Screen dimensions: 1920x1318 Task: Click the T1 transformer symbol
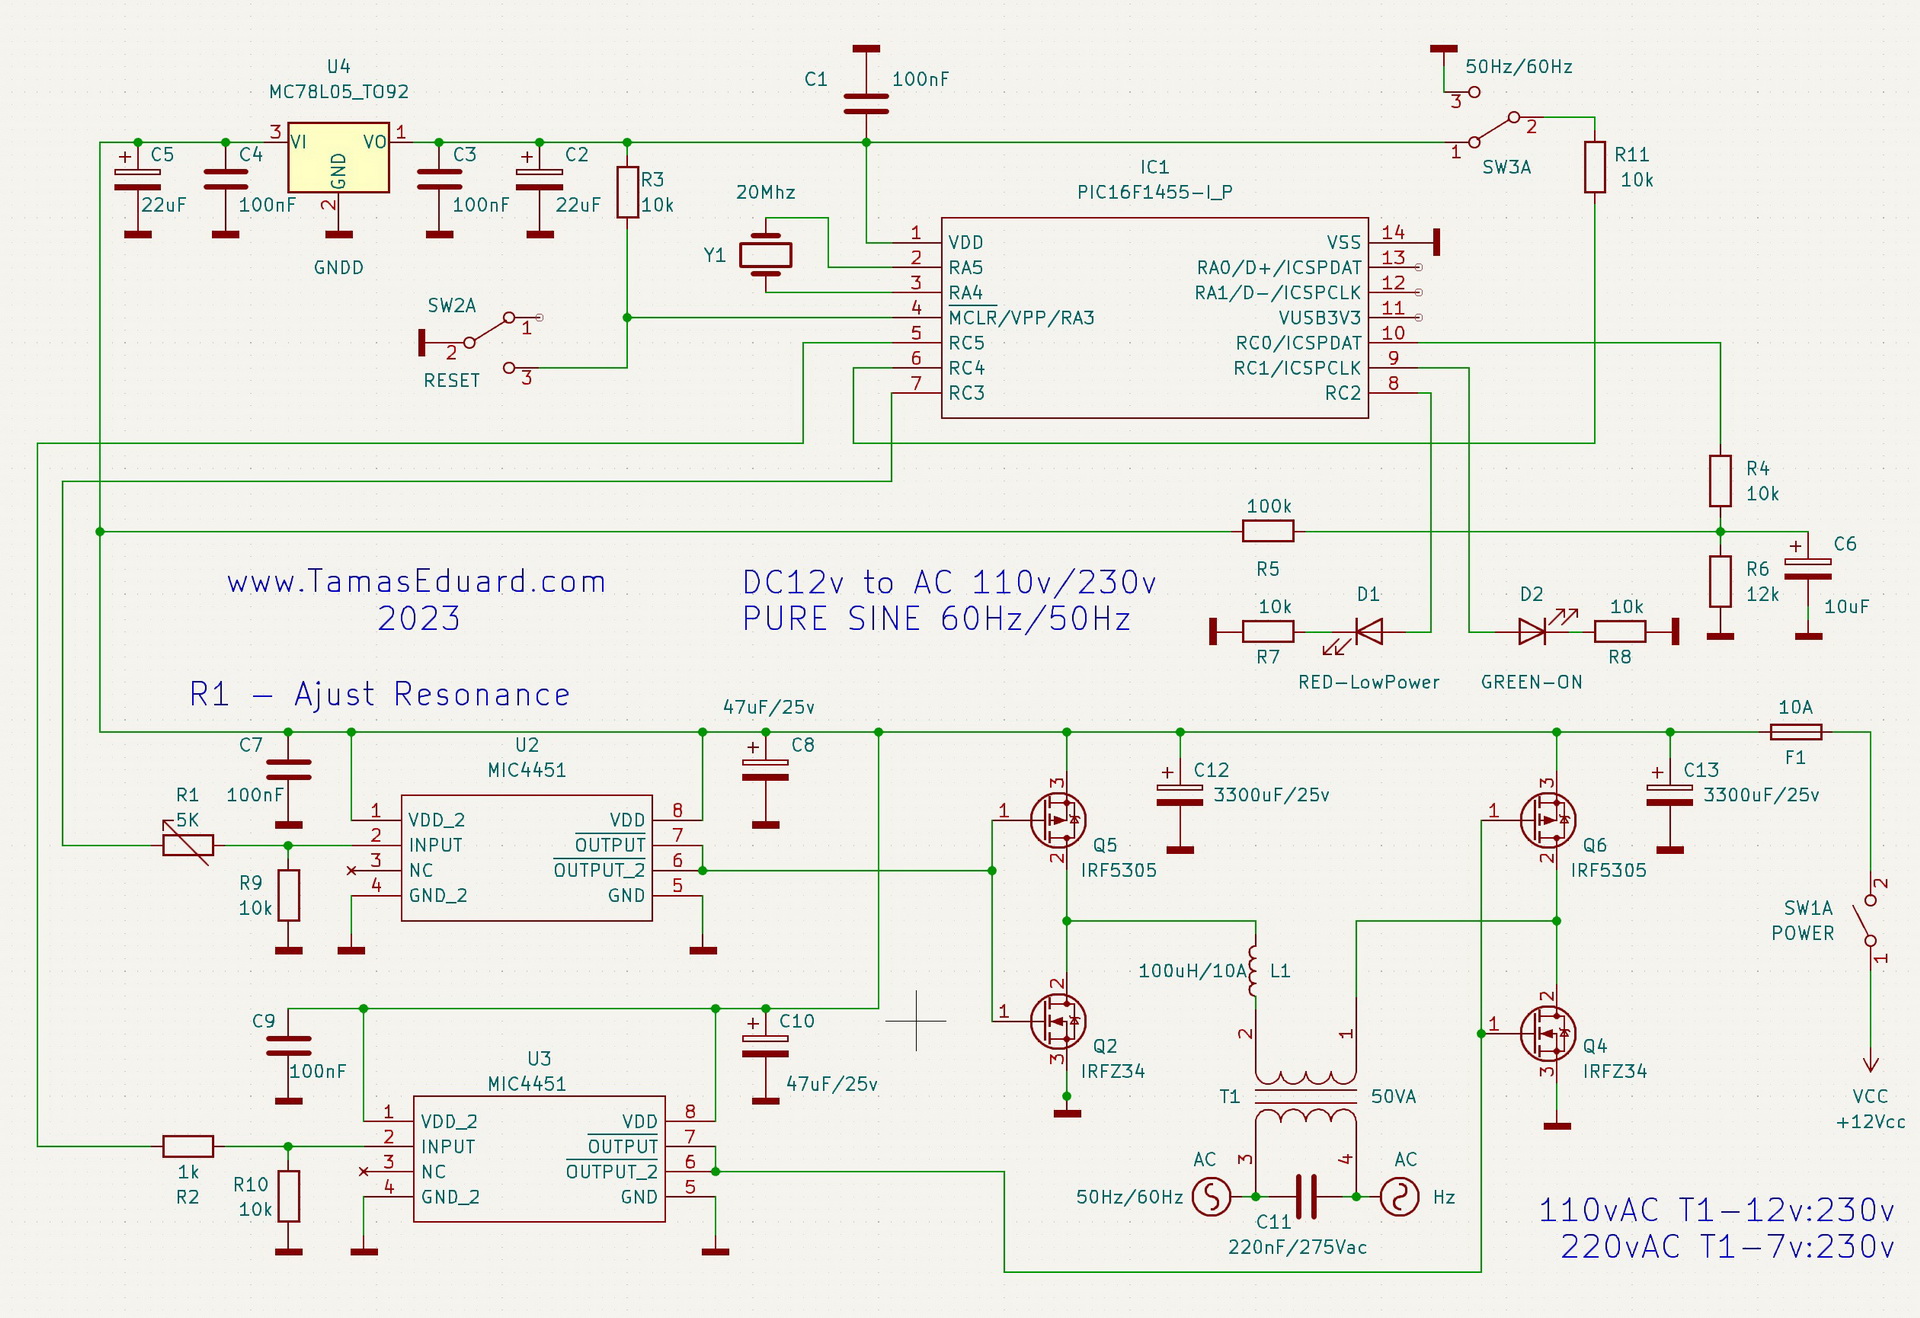click(x=1305, y=1096)
